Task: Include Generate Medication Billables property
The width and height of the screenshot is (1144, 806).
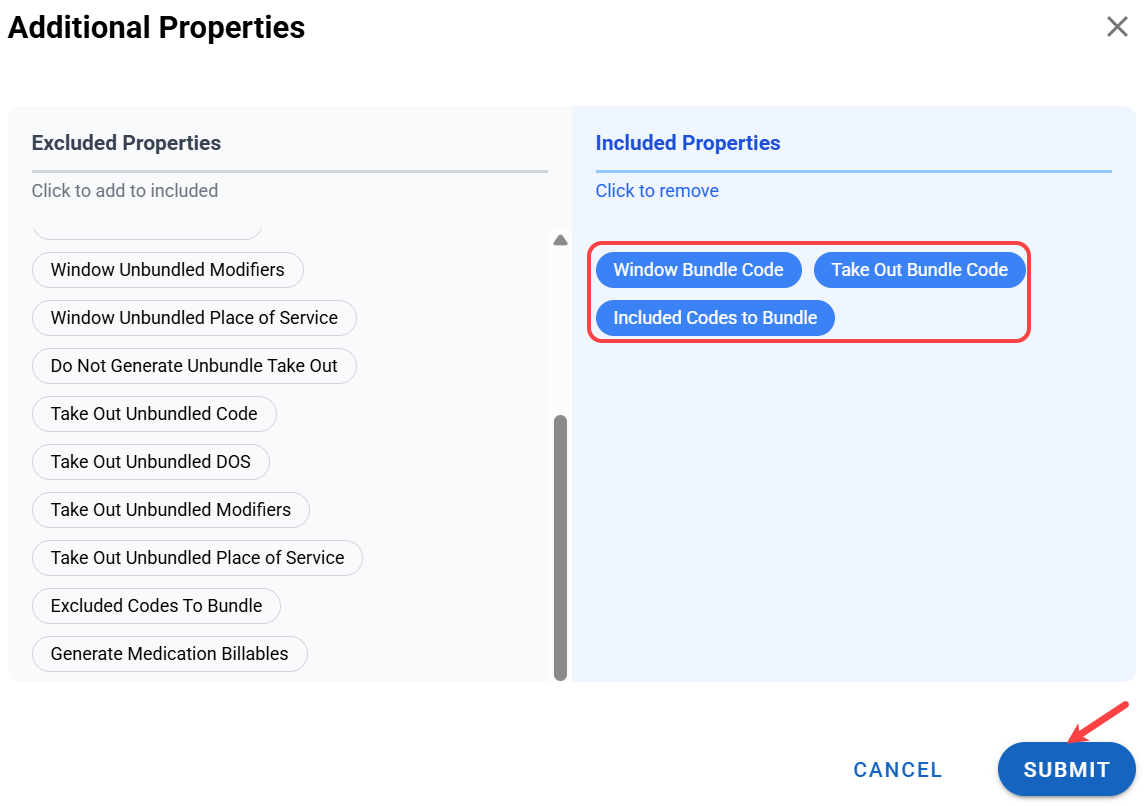Action: coord(169,654)
